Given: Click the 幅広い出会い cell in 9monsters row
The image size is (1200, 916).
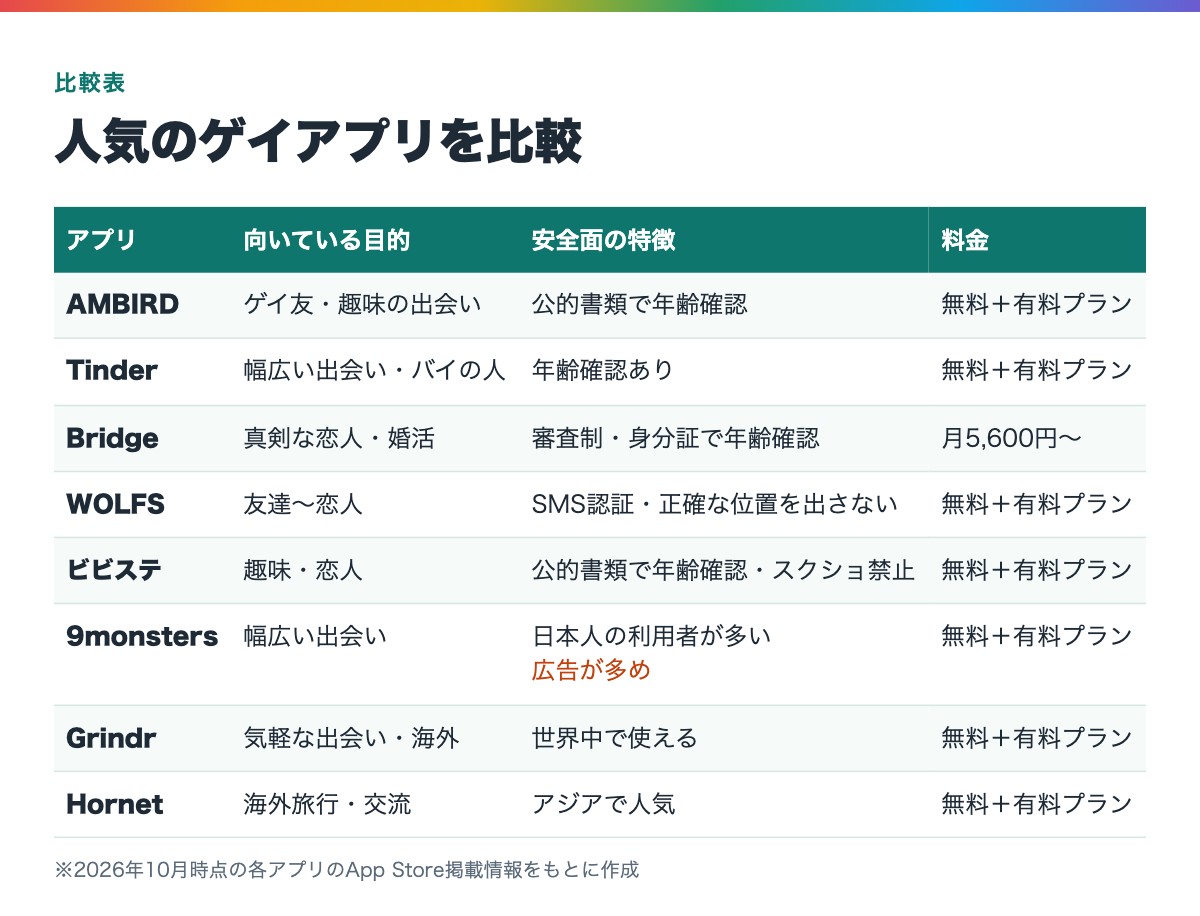Looking at the screenshot, I should tap(375, 654).
